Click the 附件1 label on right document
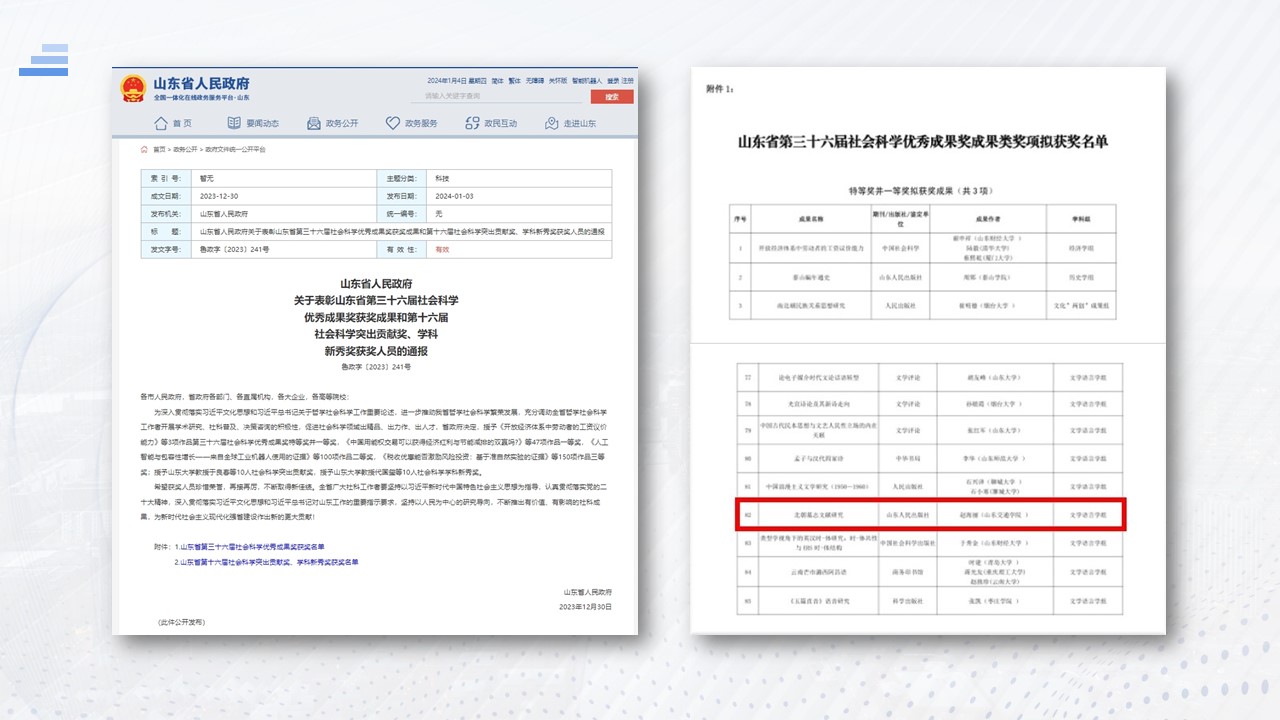The width and height of the screenshot is (1280, 720). pos(720,89)
